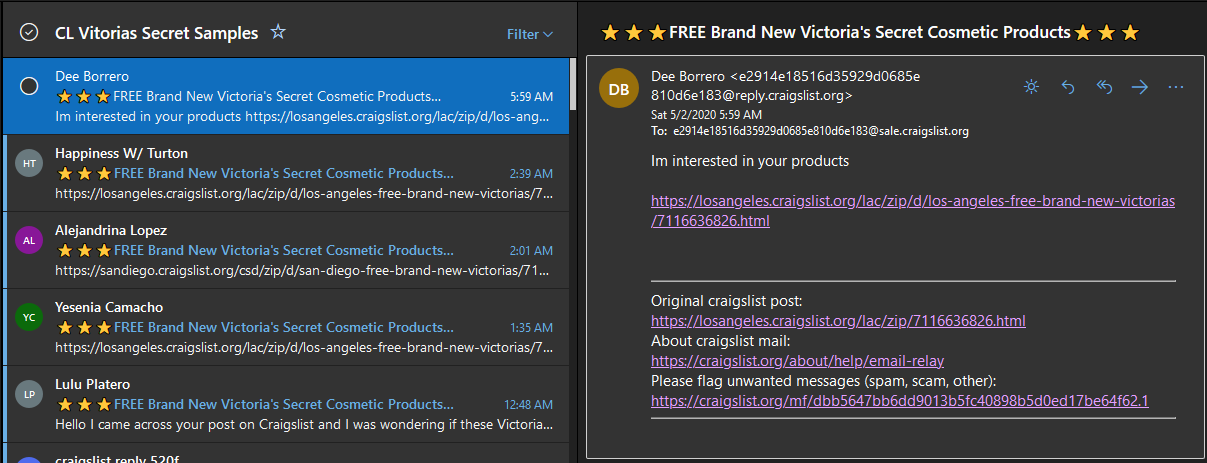Screen dimensions: 1207x463
Task: Click 'Im interested in your products' body text
Action: (x=750, y=161)
